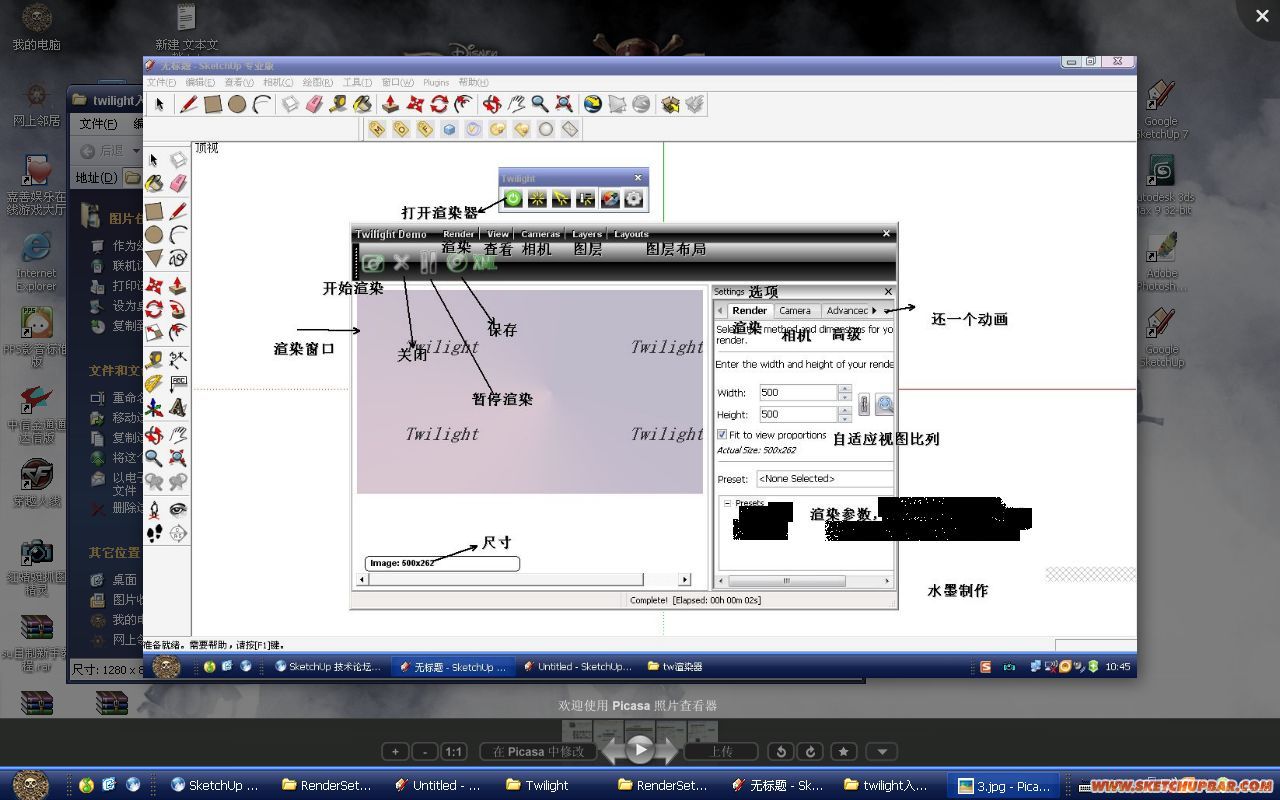Zoom in with the plus button in Picasa viewer
Viewport: 1280px width, 800px height.
[395, 752]
